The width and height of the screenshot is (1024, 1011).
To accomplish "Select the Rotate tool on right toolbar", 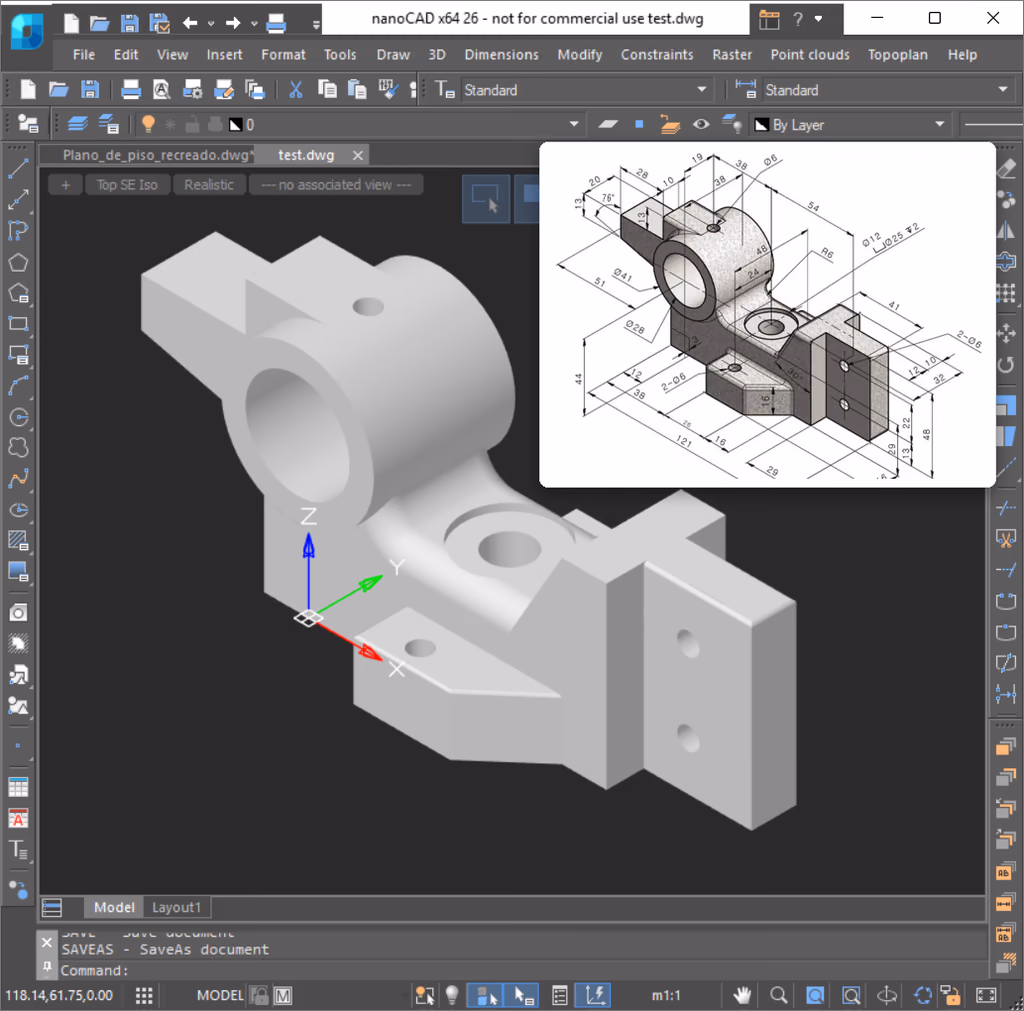I will coord(1006,364).
